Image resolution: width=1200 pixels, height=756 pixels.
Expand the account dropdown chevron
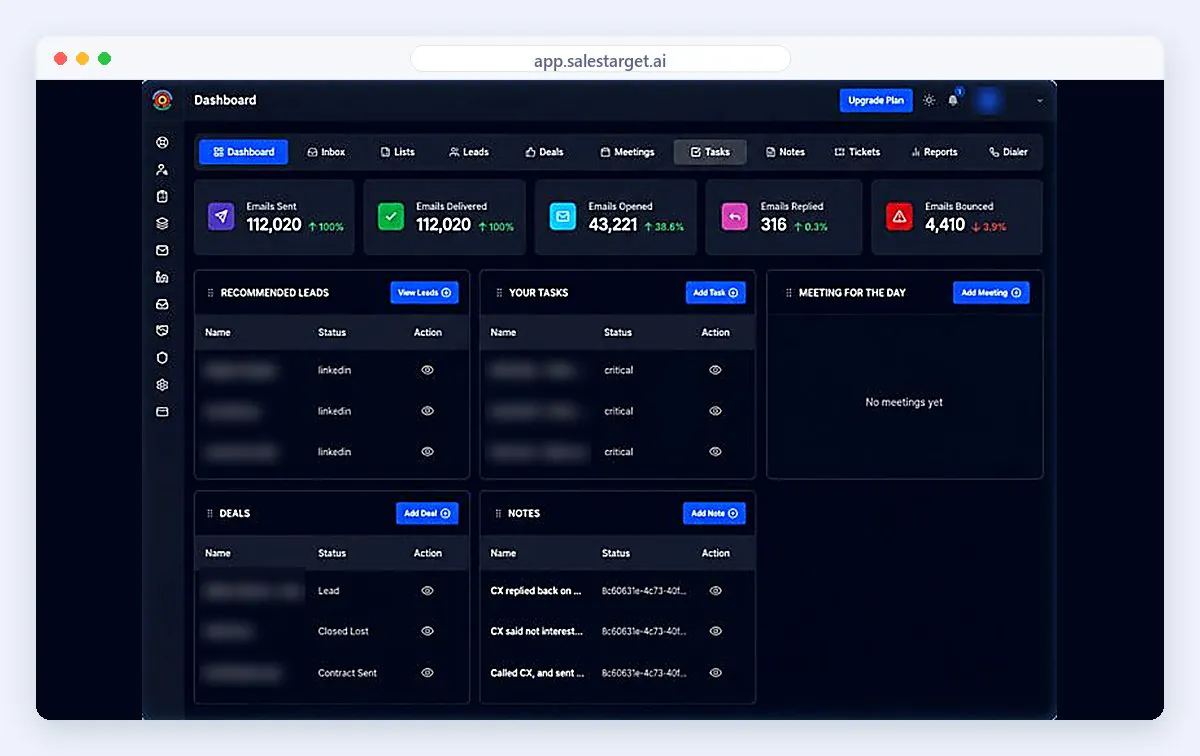click(1039, 101)
